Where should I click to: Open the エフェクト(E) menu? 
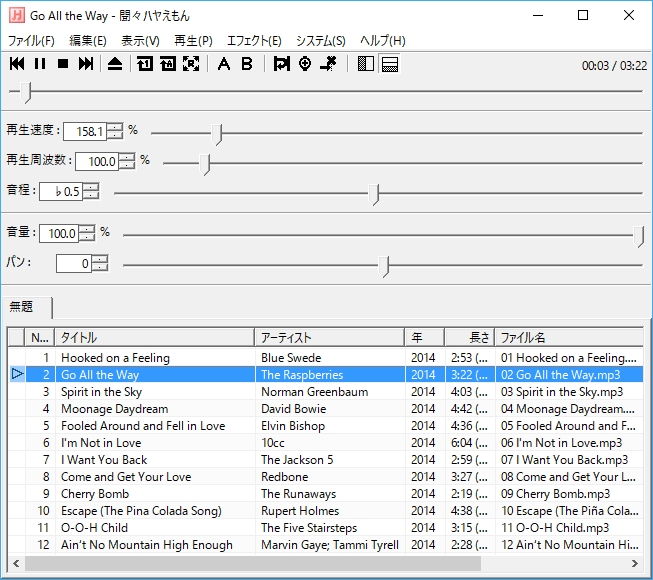click(x=254, y=41)
